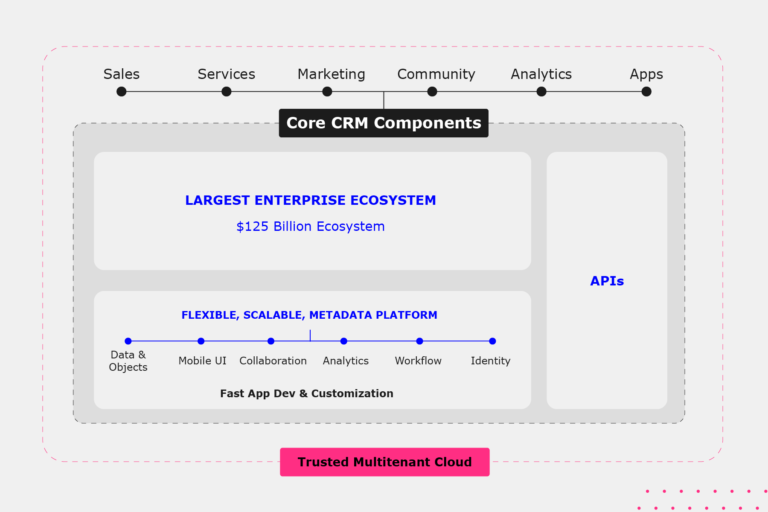Image resolution: width=768 pixels, height=512 pixels.
Task: Click the dot beneath Community
Action: [432, 91]
